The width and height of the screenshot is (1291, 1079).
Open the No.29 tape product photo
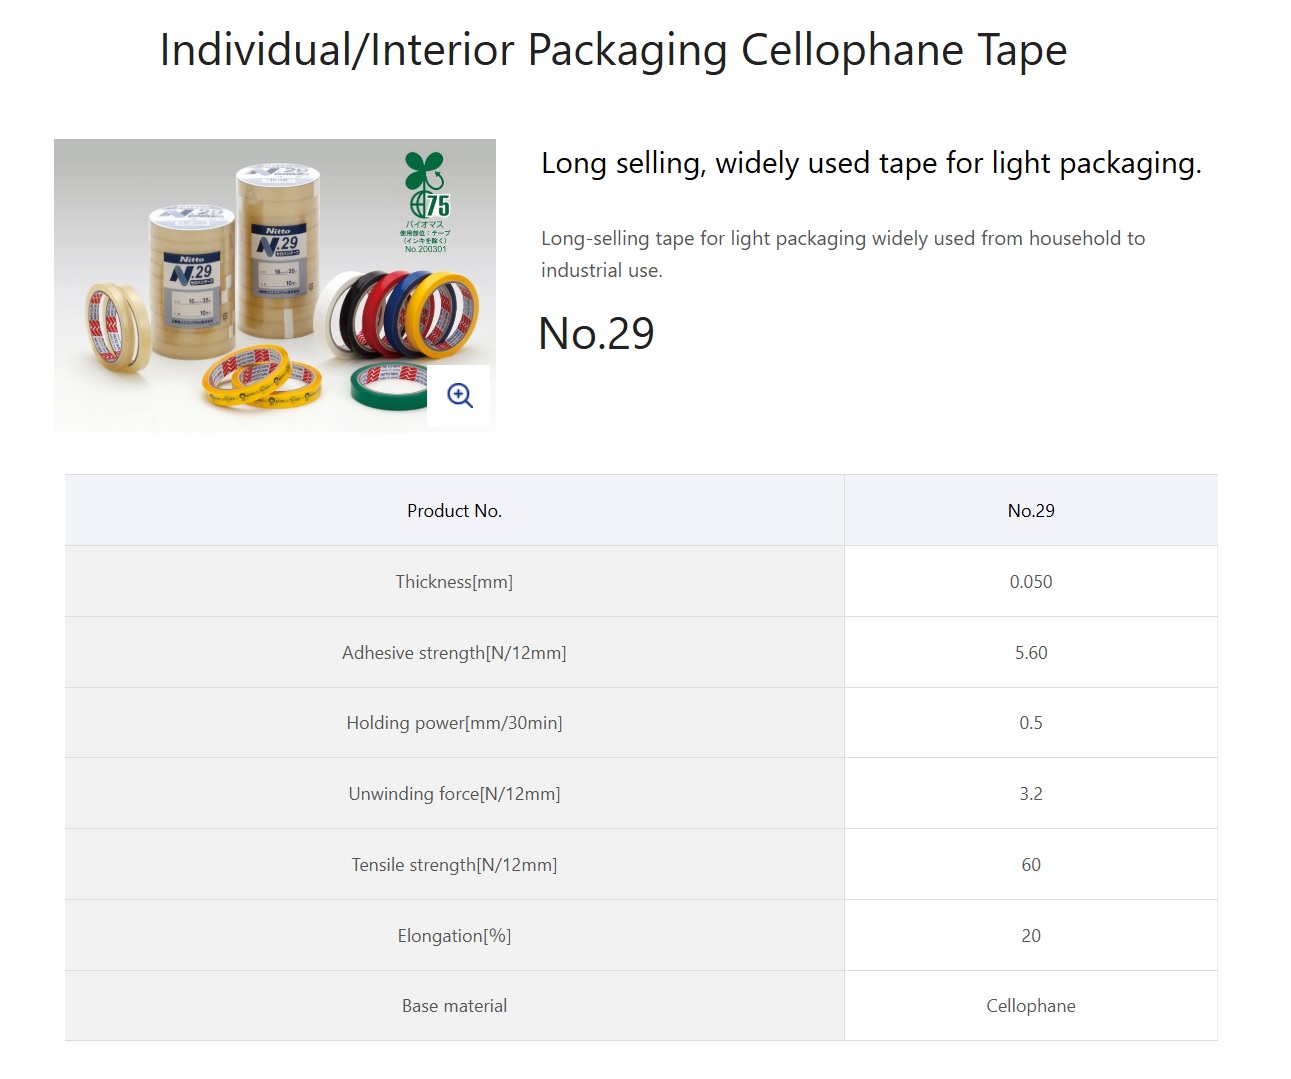coord(275,285)
